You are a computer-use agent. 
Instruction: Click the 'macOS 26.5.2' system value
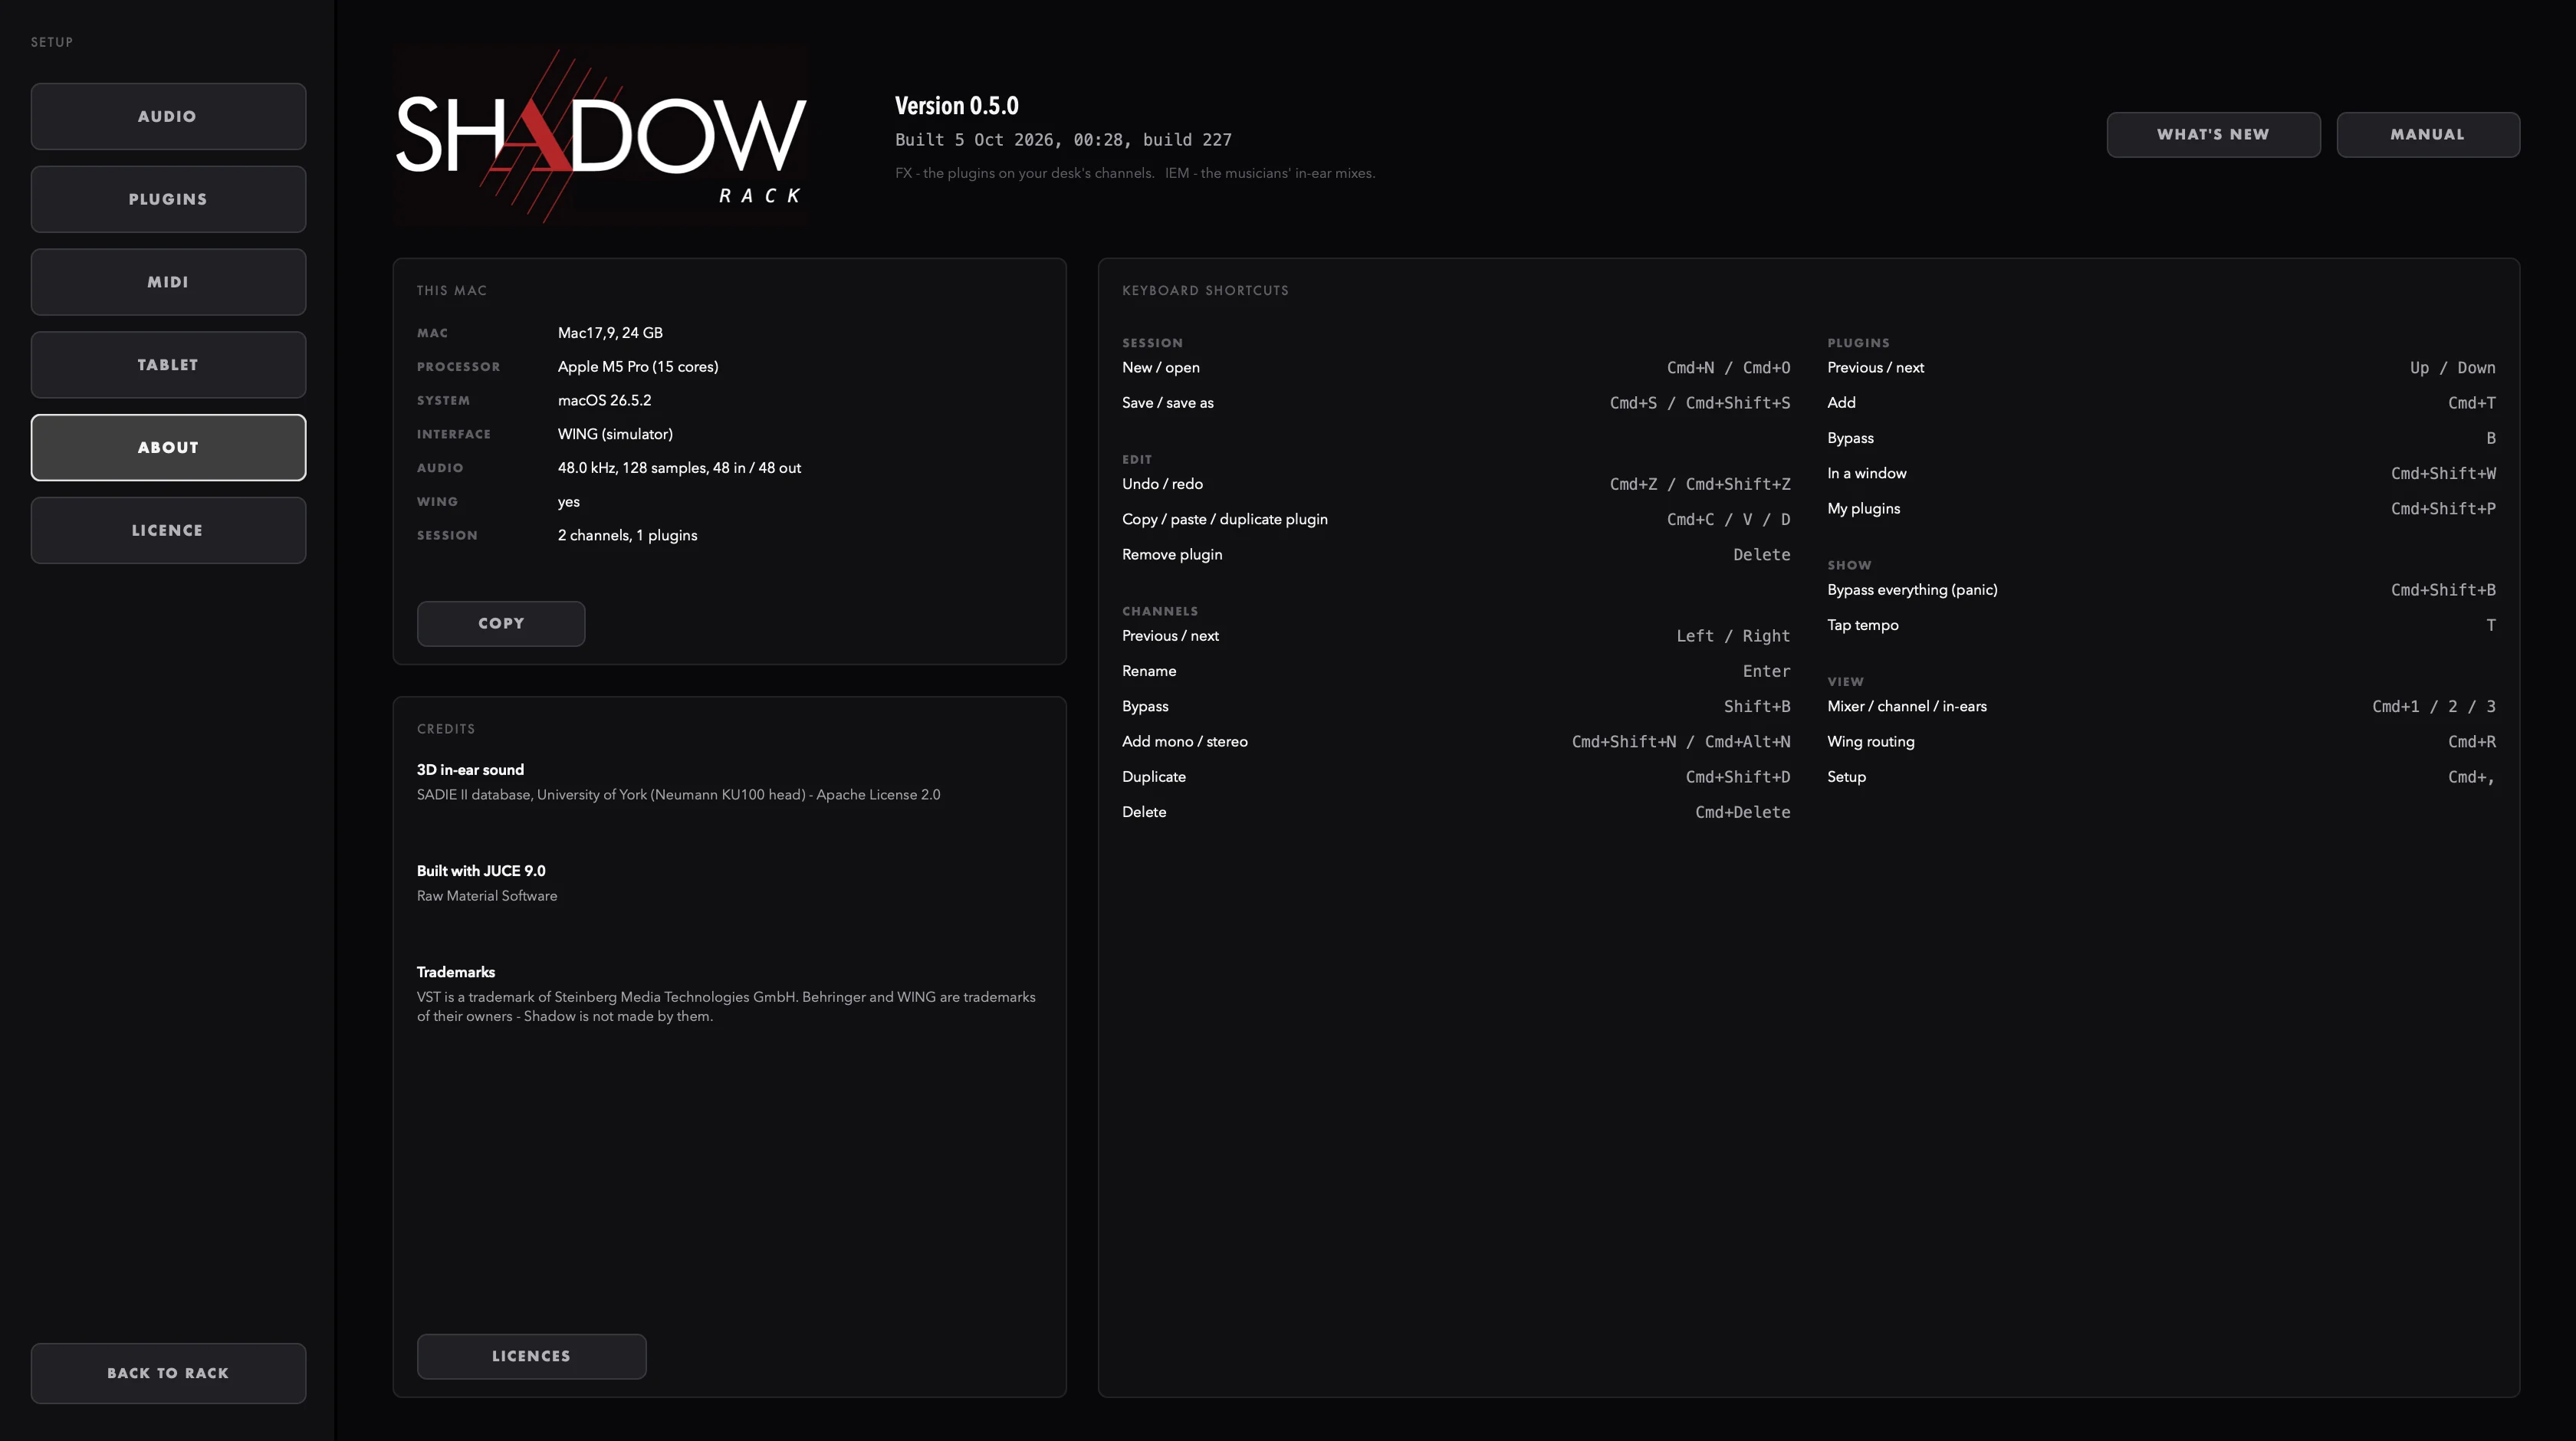coord(604,400)
